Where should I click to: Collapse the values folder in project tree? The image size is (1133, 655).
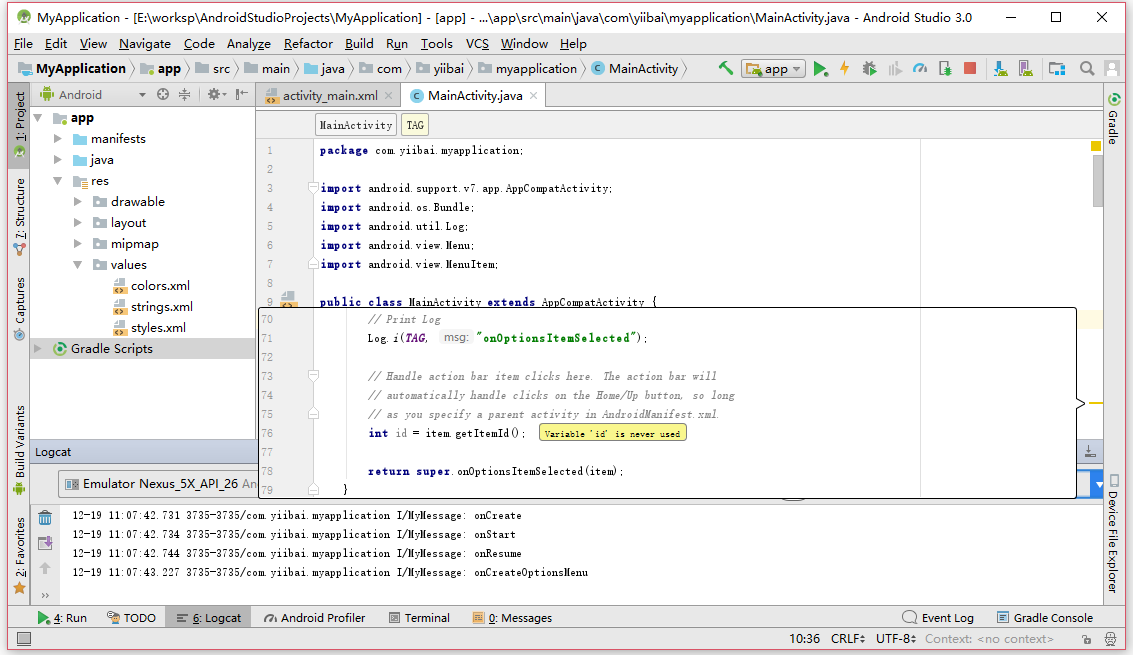click(x=78, y=265)
